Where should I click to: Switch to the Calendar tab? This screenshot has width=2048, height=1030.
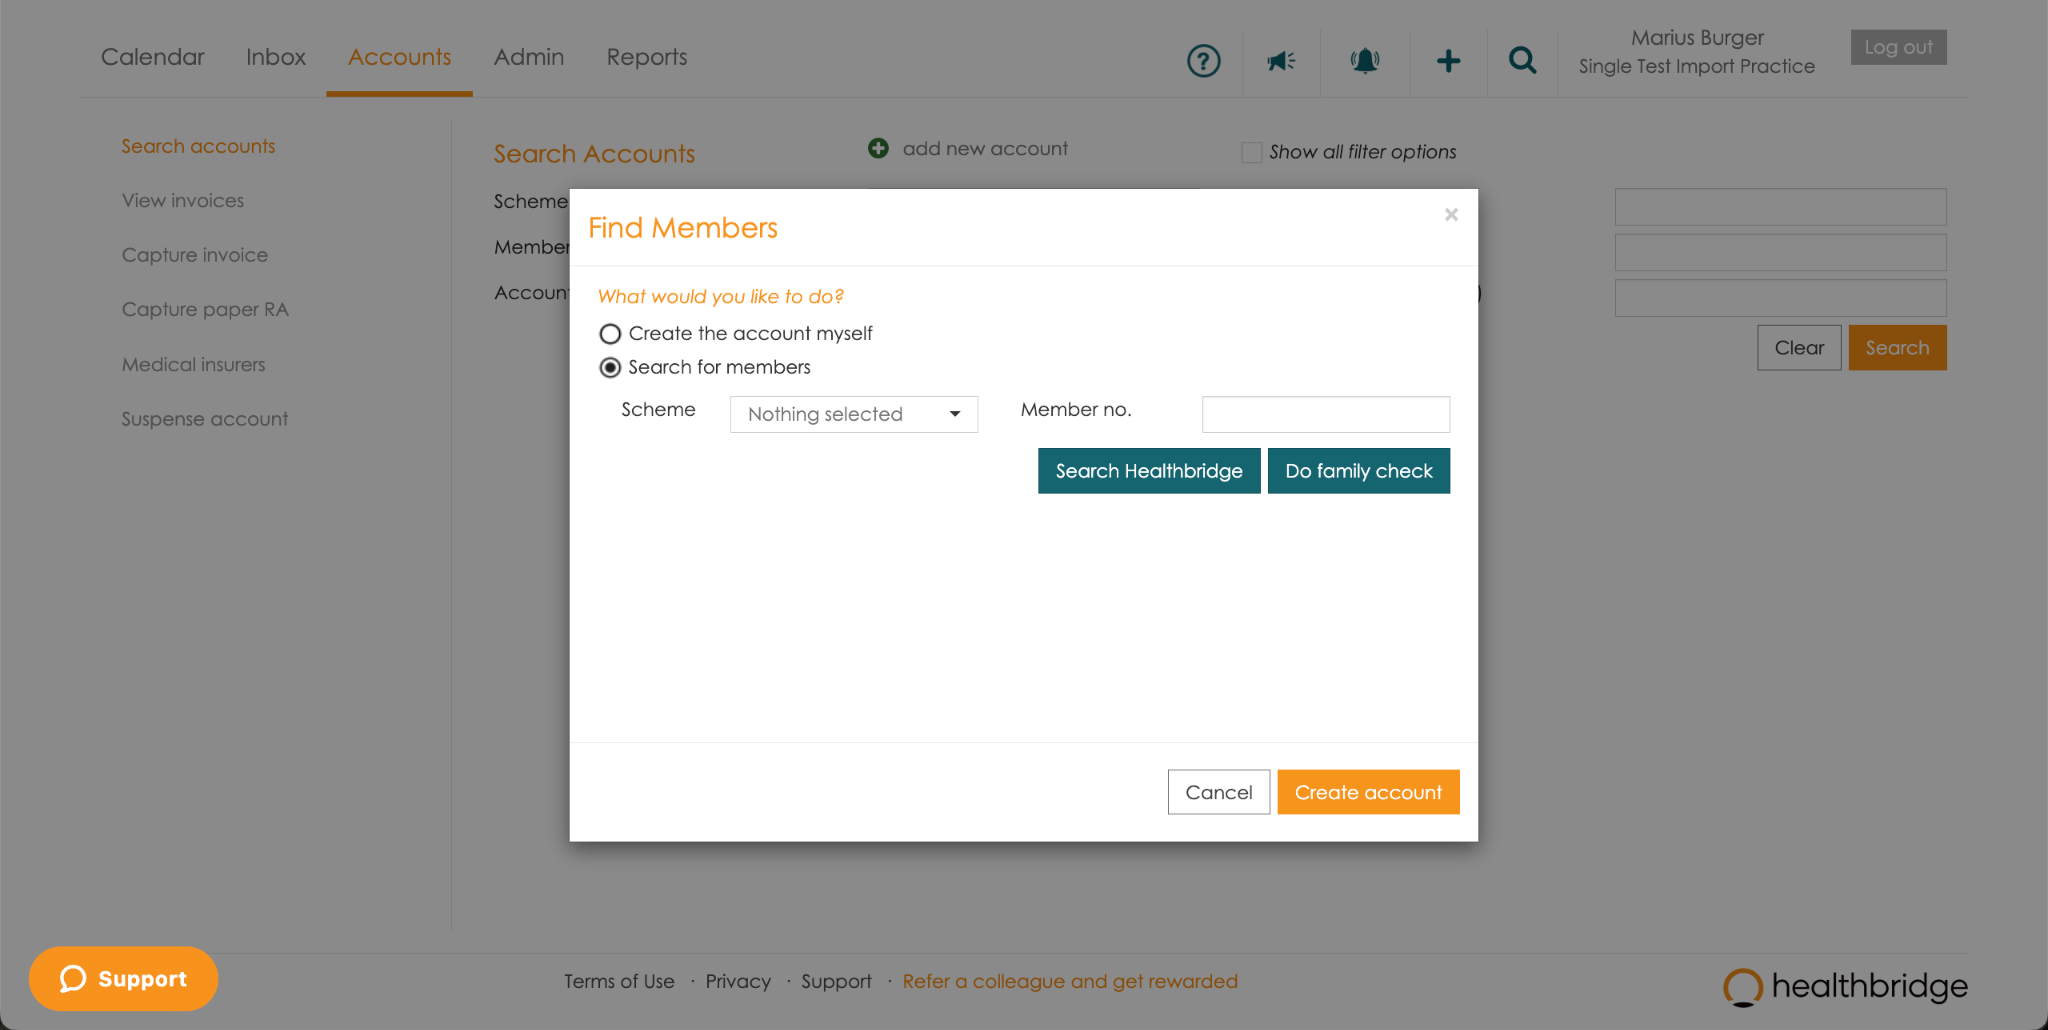[x=152, y=57]
